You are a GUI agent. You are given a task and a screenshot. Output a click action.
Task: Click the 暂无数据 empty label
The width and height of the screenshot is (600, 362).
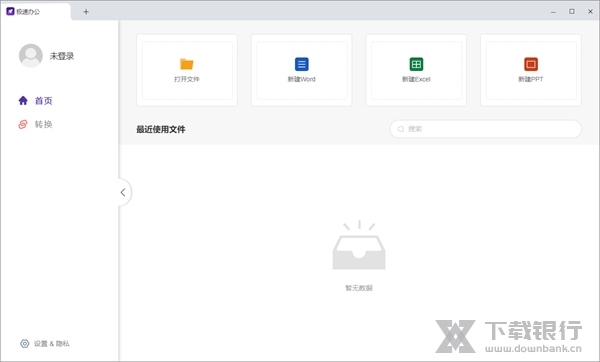pos(359,288)
